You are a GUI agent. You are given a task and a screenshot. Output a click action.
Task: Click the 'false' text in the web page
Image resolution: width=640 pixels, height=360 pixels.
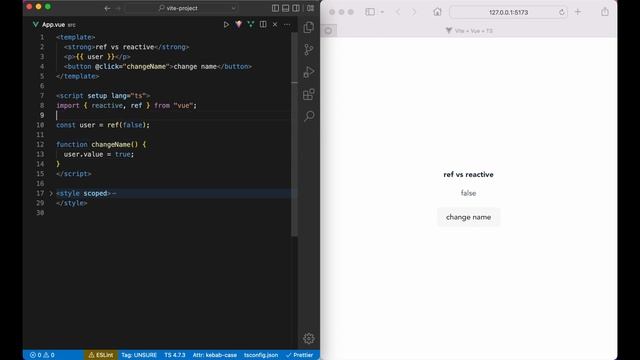[x=468, y=193]
